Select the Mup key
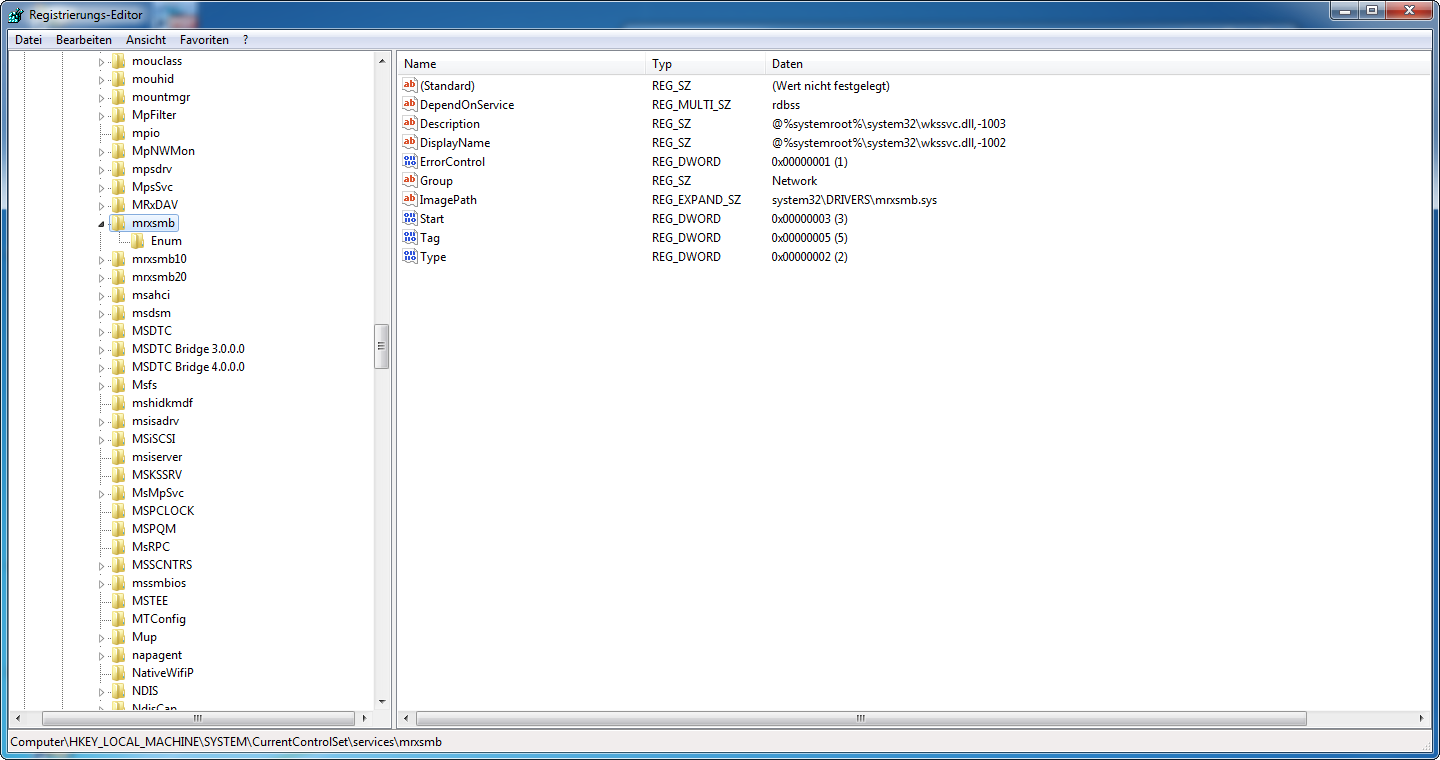Image resolution: width=1440 pixels, height=760 pixels. 144,637
